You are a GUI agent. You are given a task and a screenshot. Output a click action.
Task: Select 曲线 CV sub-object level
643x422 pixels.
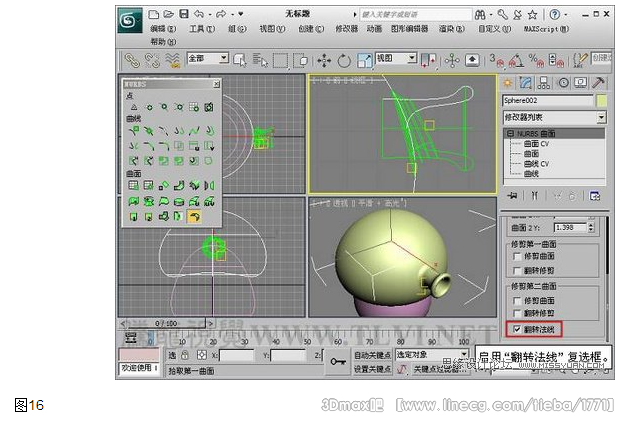[x=536, y=164]
